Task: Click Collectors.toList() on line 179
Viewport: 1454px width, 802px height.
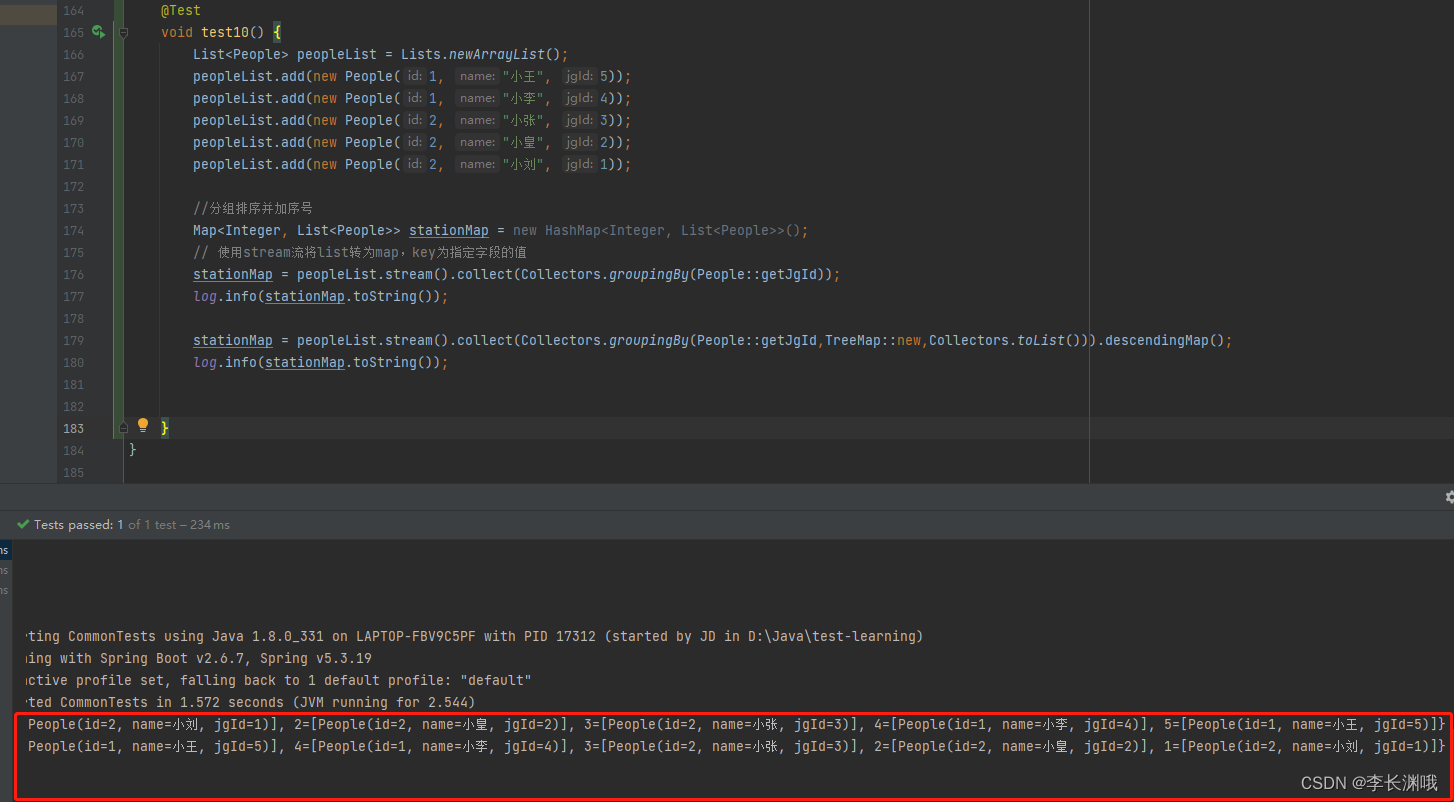Action: click(x=1009, y=340)
